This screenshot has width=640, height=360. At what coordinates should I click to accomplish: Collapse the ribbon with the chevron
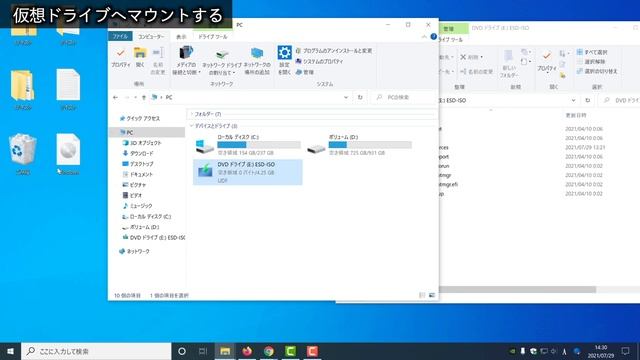click(424, 37)
